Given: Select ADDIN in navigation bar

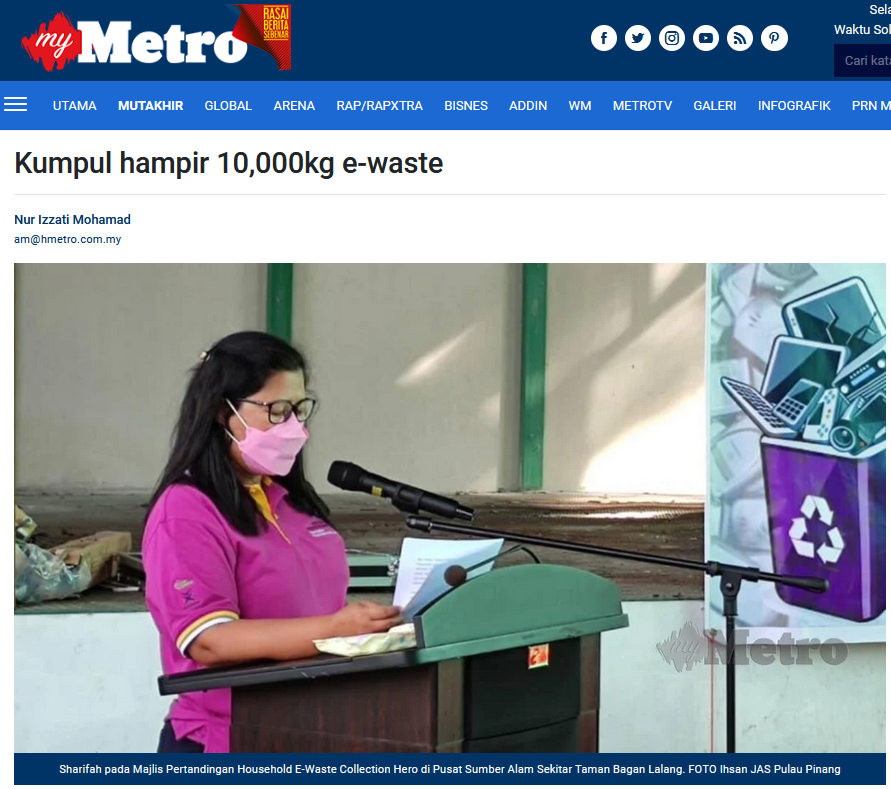Looking at the screenshot, I should tap(528, 106).
